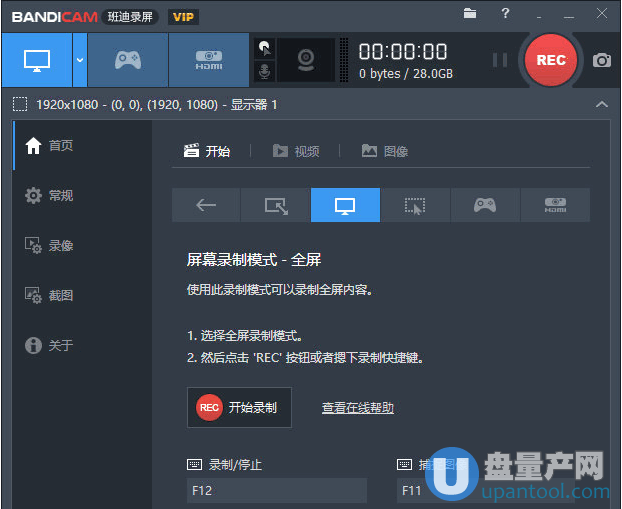Open the 查看在线帮助 link
Image resolution: width=622 pixels, height=509 pixels.
[357, 408]
